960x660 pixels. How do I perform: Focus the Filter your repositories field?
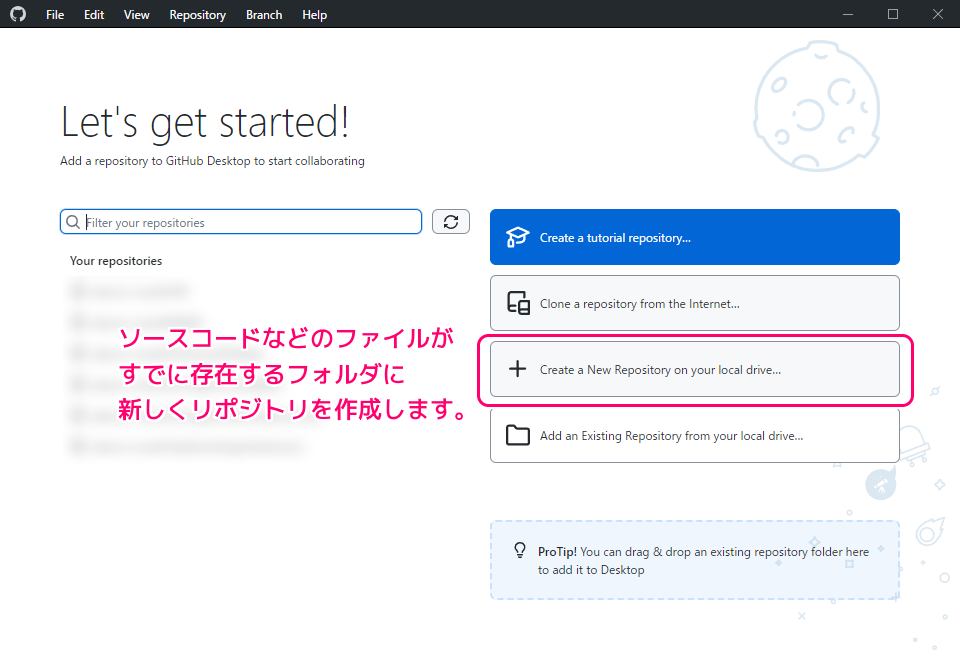click(x=241, y=222)
